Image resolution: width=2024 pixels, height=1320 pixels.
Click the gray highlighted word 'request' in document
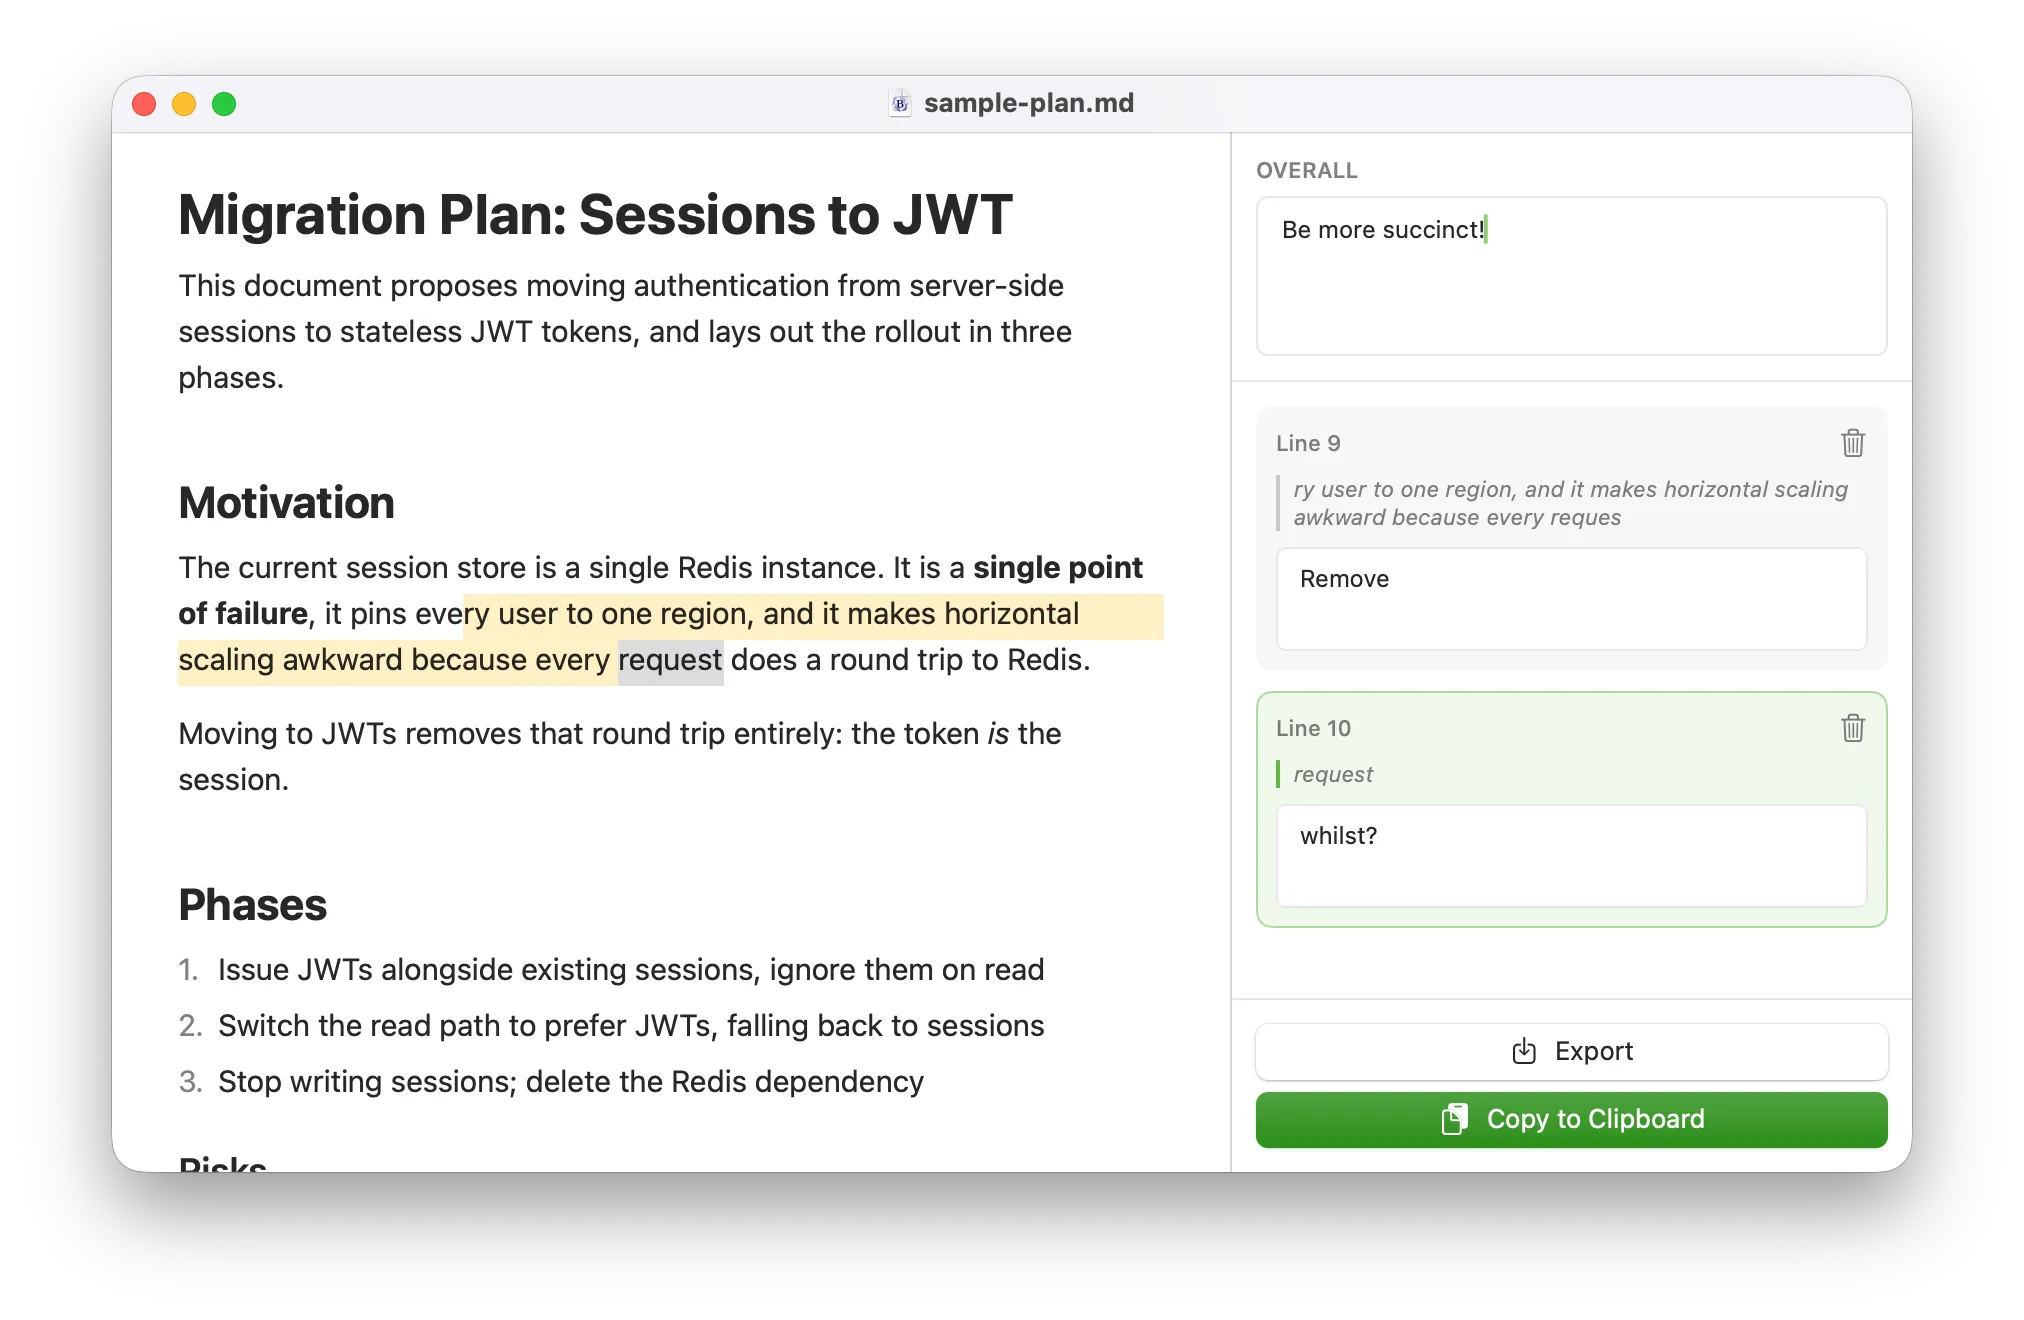pos(670,660)
